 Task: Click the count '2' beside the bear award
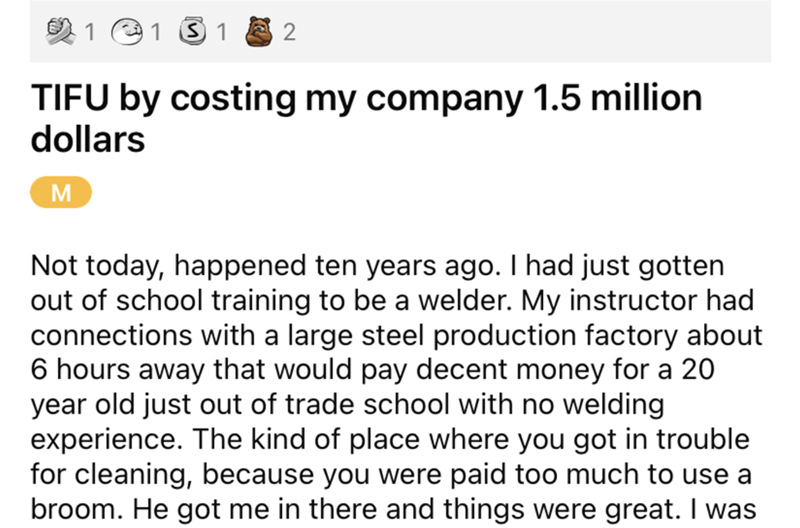click(x=289, y=33)
